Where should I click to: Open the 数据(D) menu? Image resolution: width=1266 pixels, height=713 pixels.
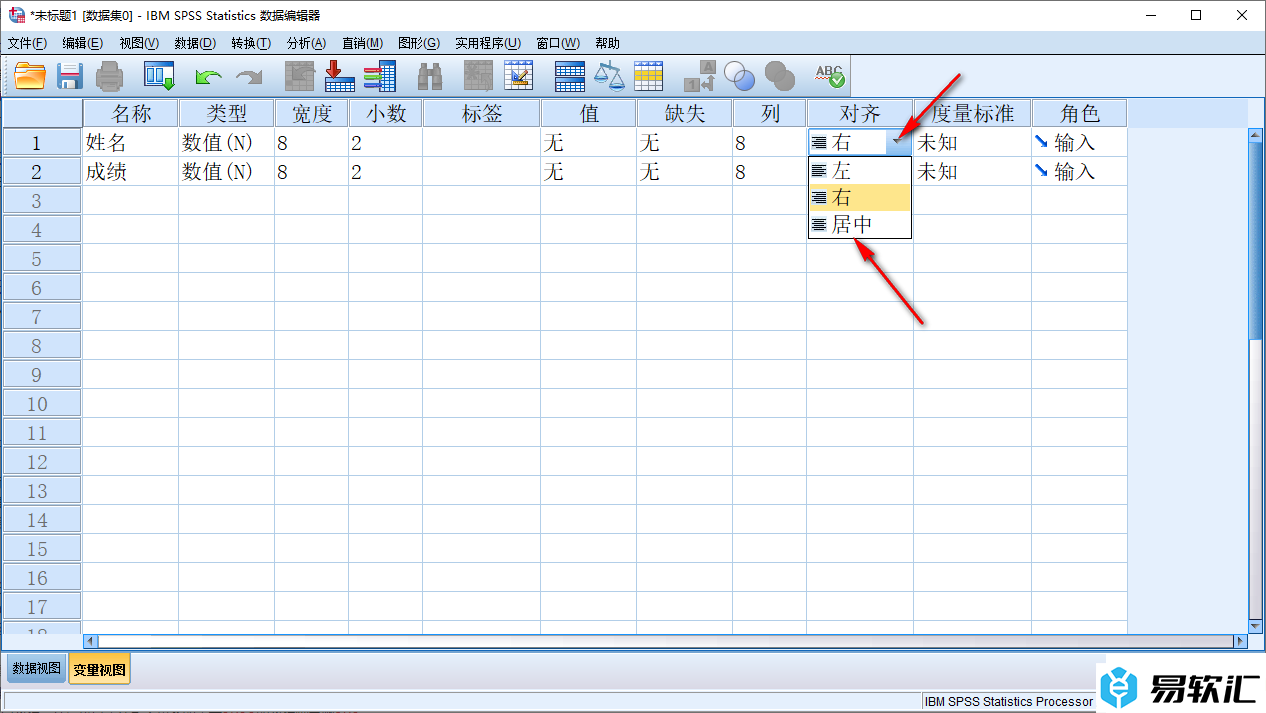[195, 43]
